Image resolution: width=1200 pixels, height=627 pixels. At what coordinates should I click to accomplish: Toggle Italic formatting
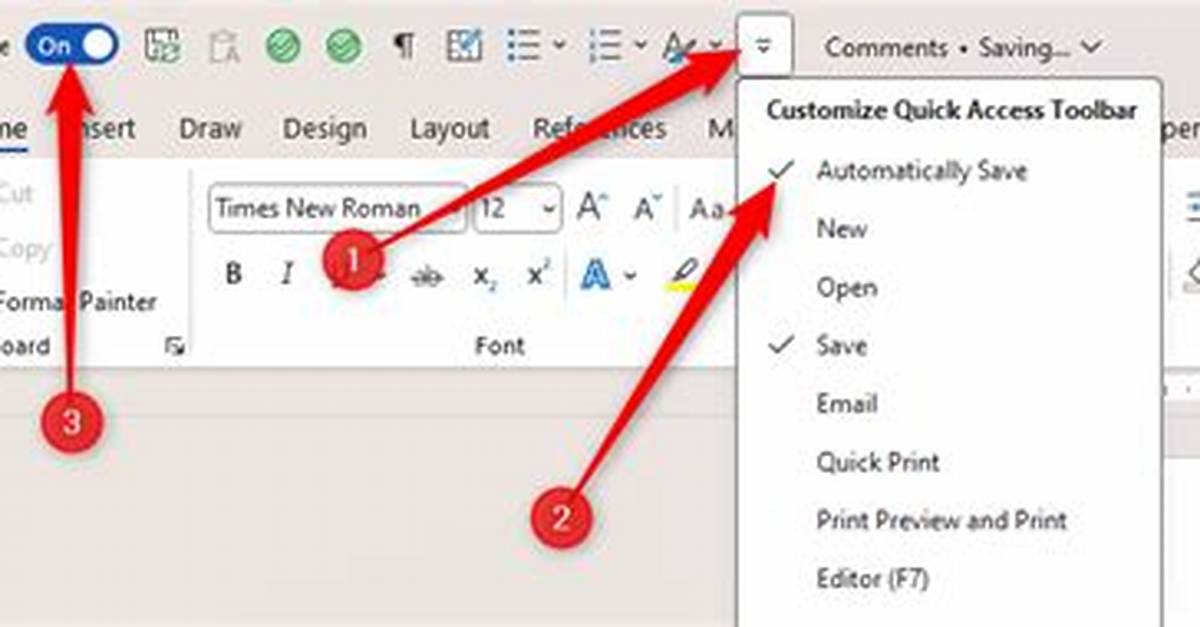pos(287,274)
